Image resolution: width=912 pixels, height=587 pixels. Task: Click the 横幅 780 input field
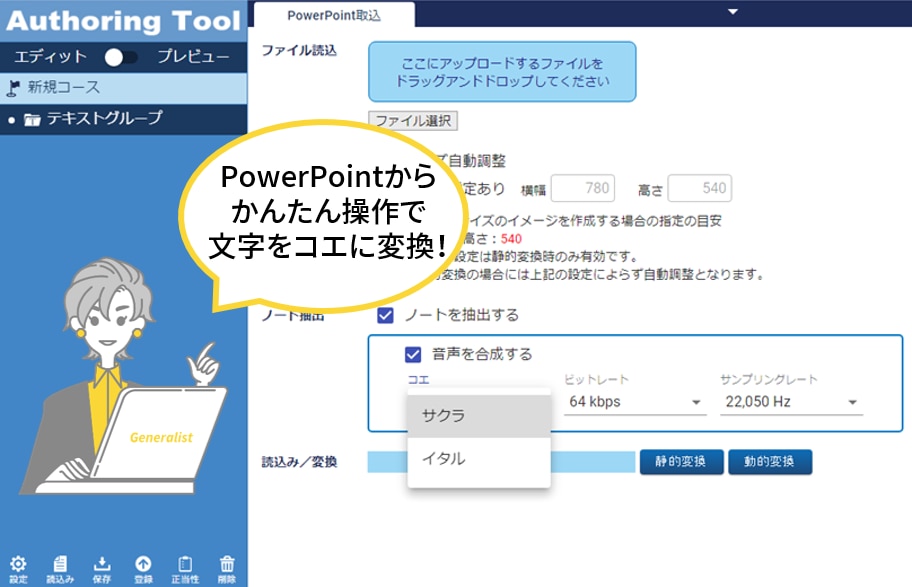tap(583, 188)
